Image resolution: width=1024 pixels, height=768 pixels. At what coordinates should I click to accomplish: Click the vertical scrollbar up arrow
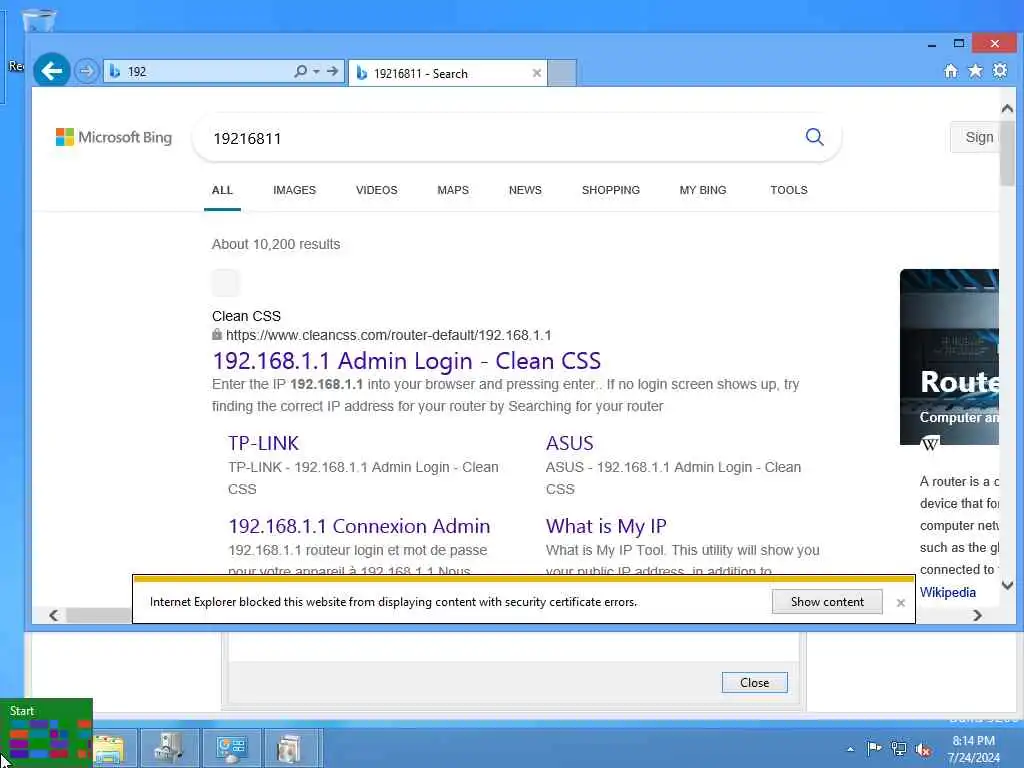(x=1007, y=108)
